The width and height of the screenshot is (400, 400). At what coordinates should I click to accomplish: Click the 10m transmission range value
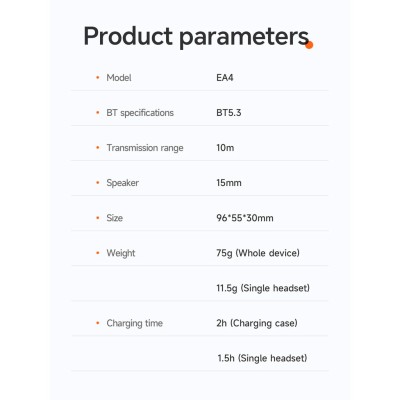click(x=225, y=148)
